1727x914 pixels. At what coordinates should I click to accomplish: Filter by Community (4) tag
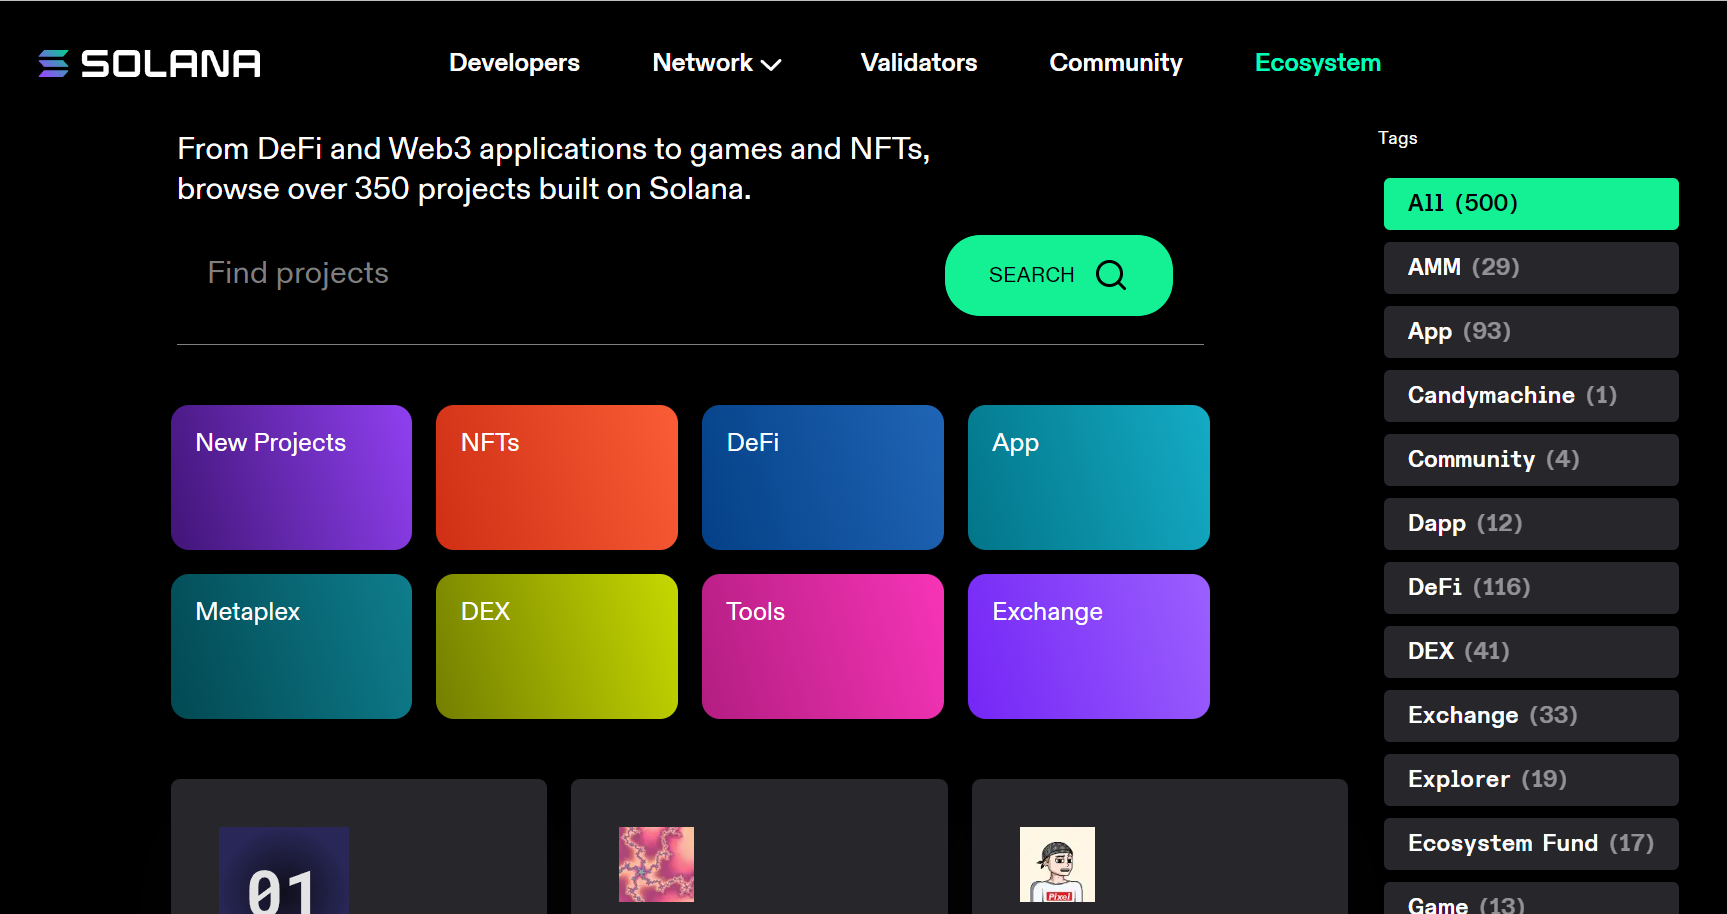[x=1531, y=460]
